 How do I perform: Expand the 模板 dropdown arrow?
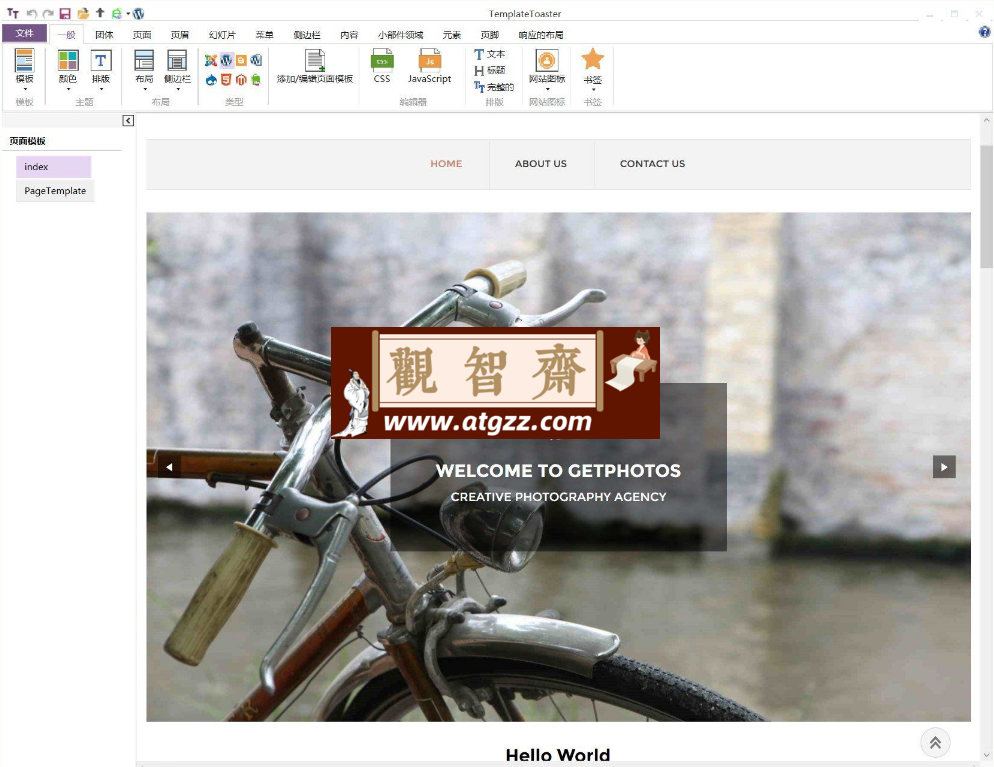tap(25, 89)
